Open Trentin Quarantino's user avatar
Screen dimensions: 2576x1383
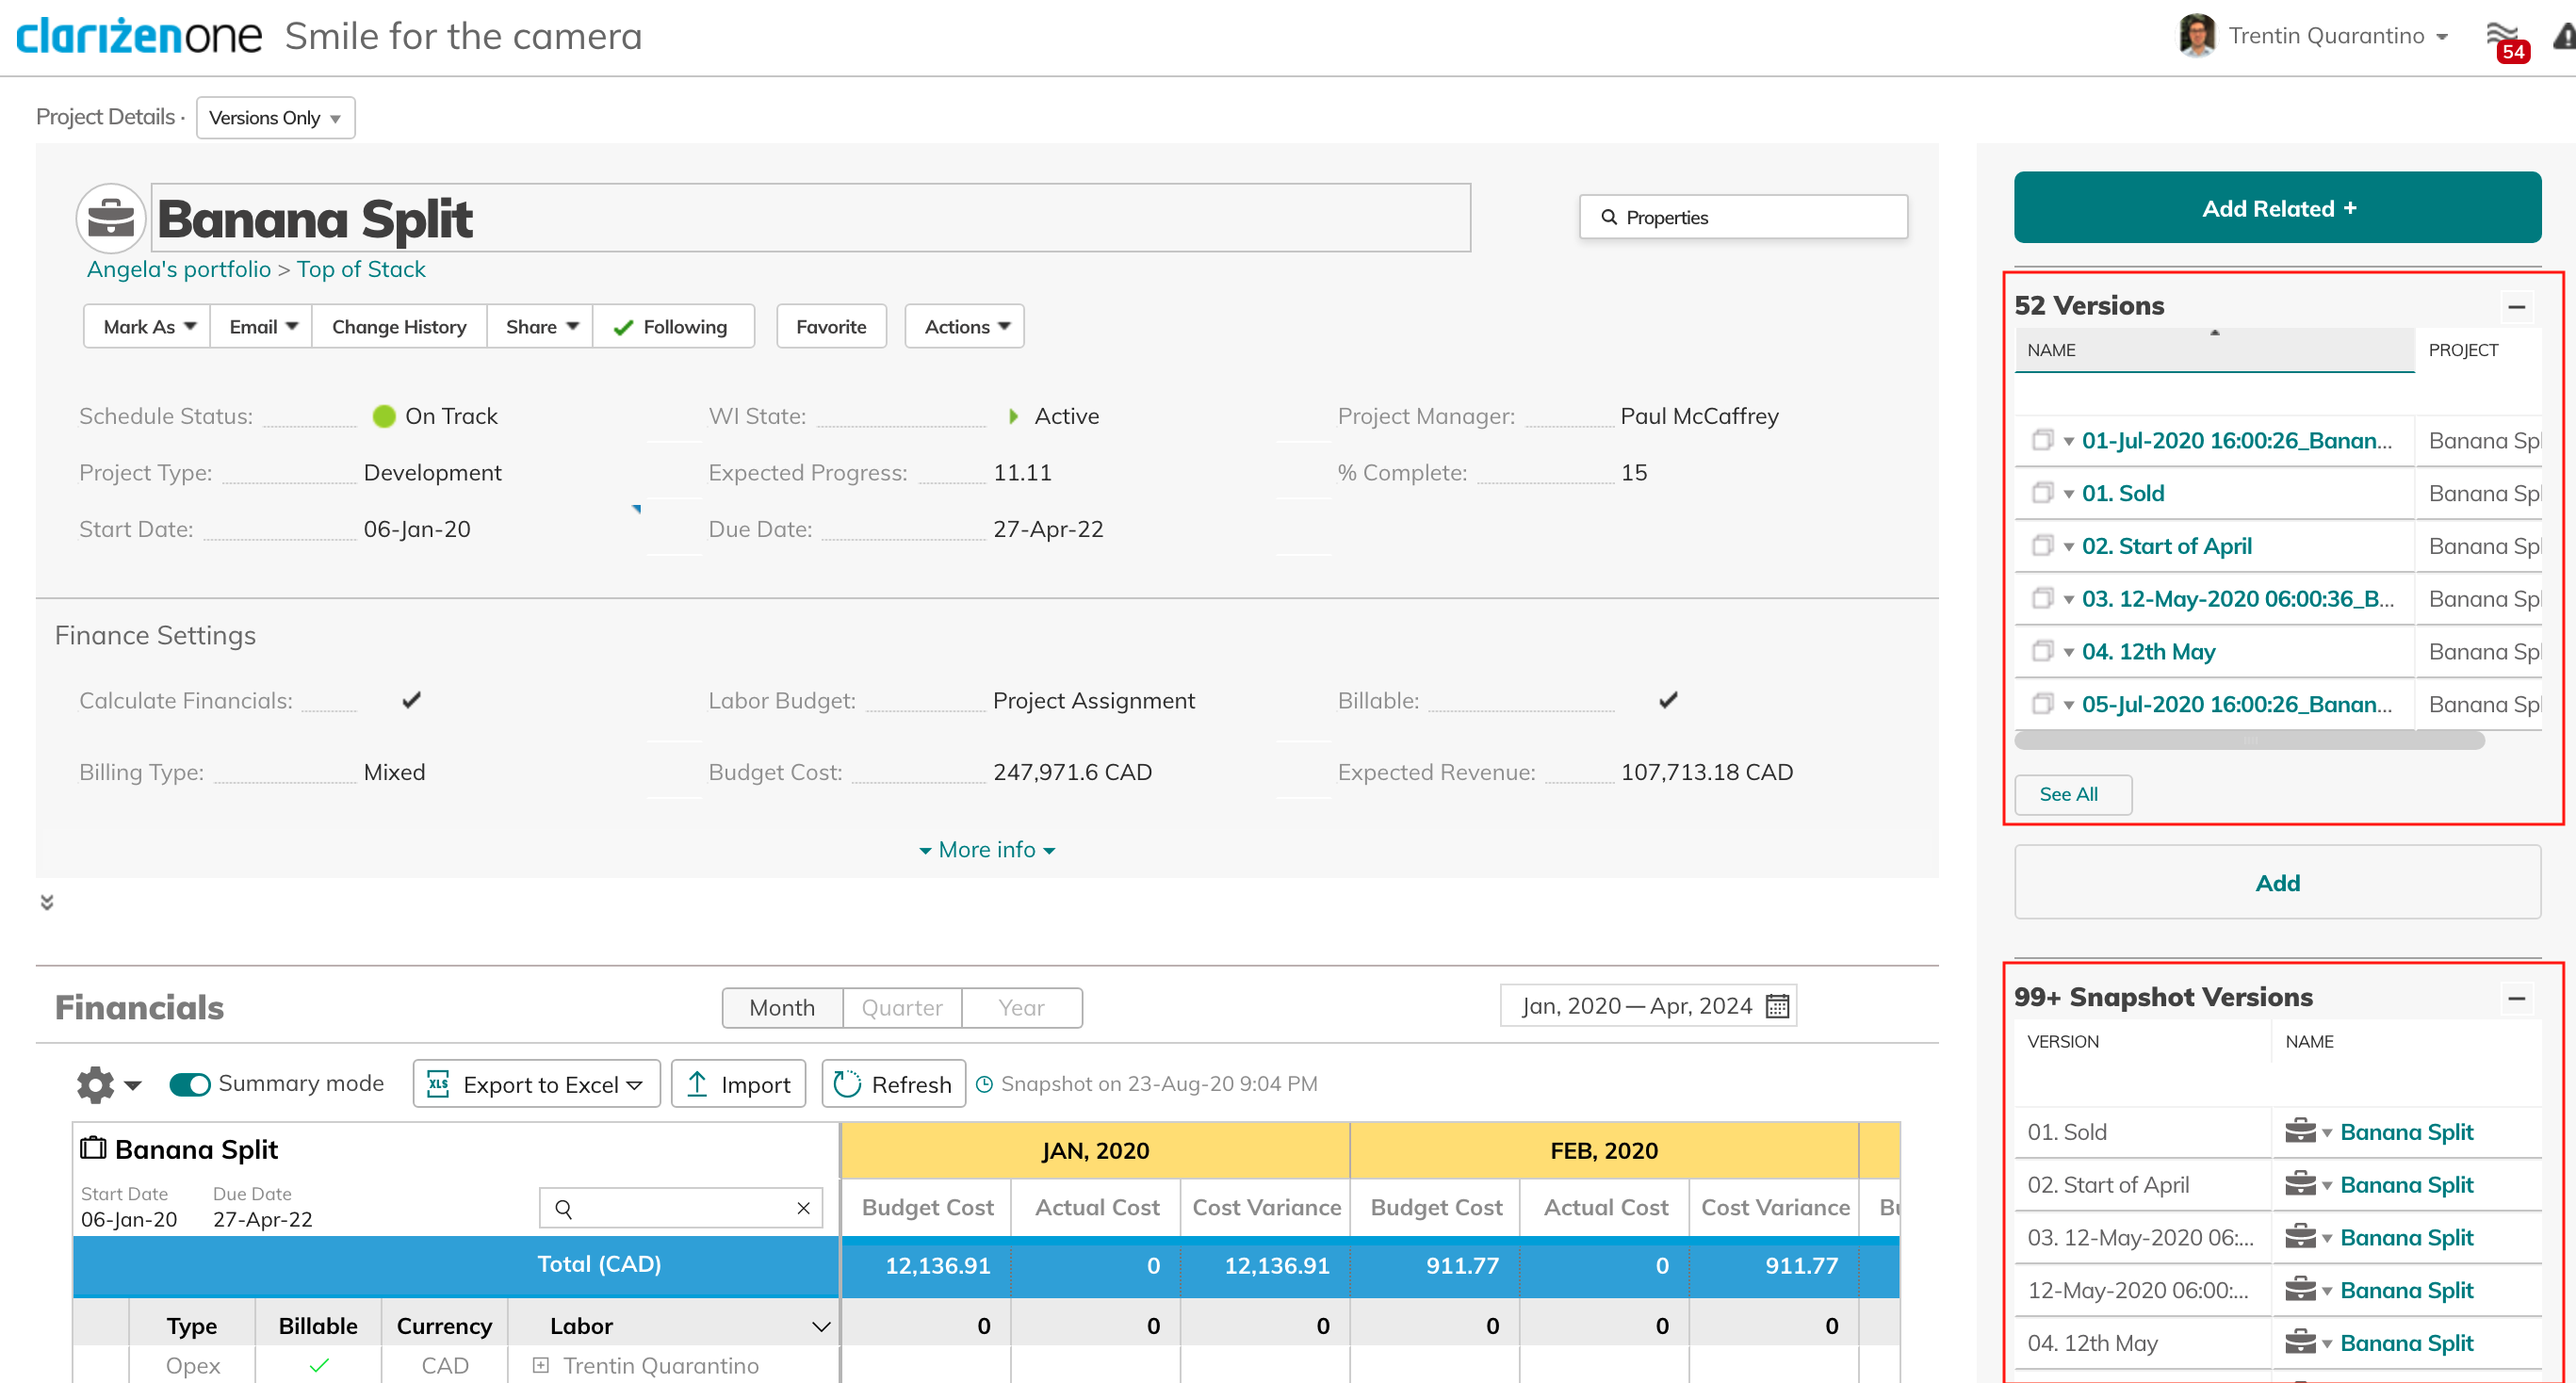coord(2197,36)
